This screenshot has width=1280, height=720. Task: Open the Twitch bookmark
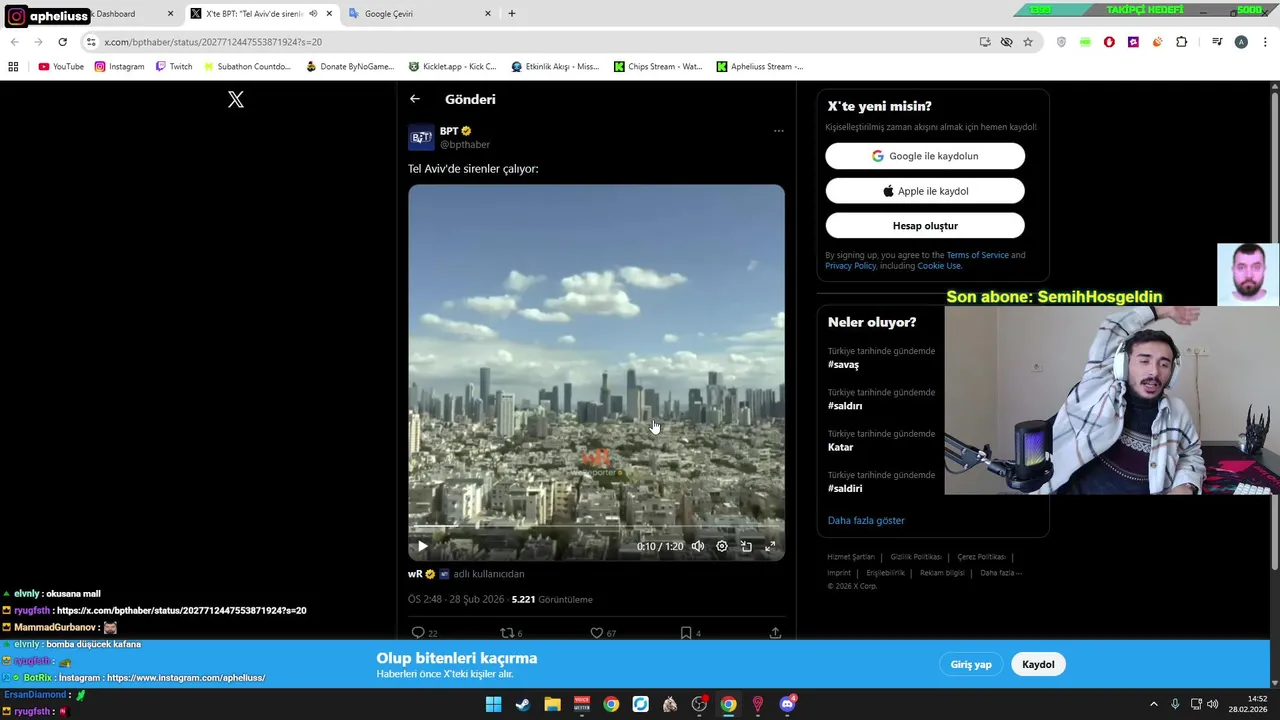click(x=174, y=67)
